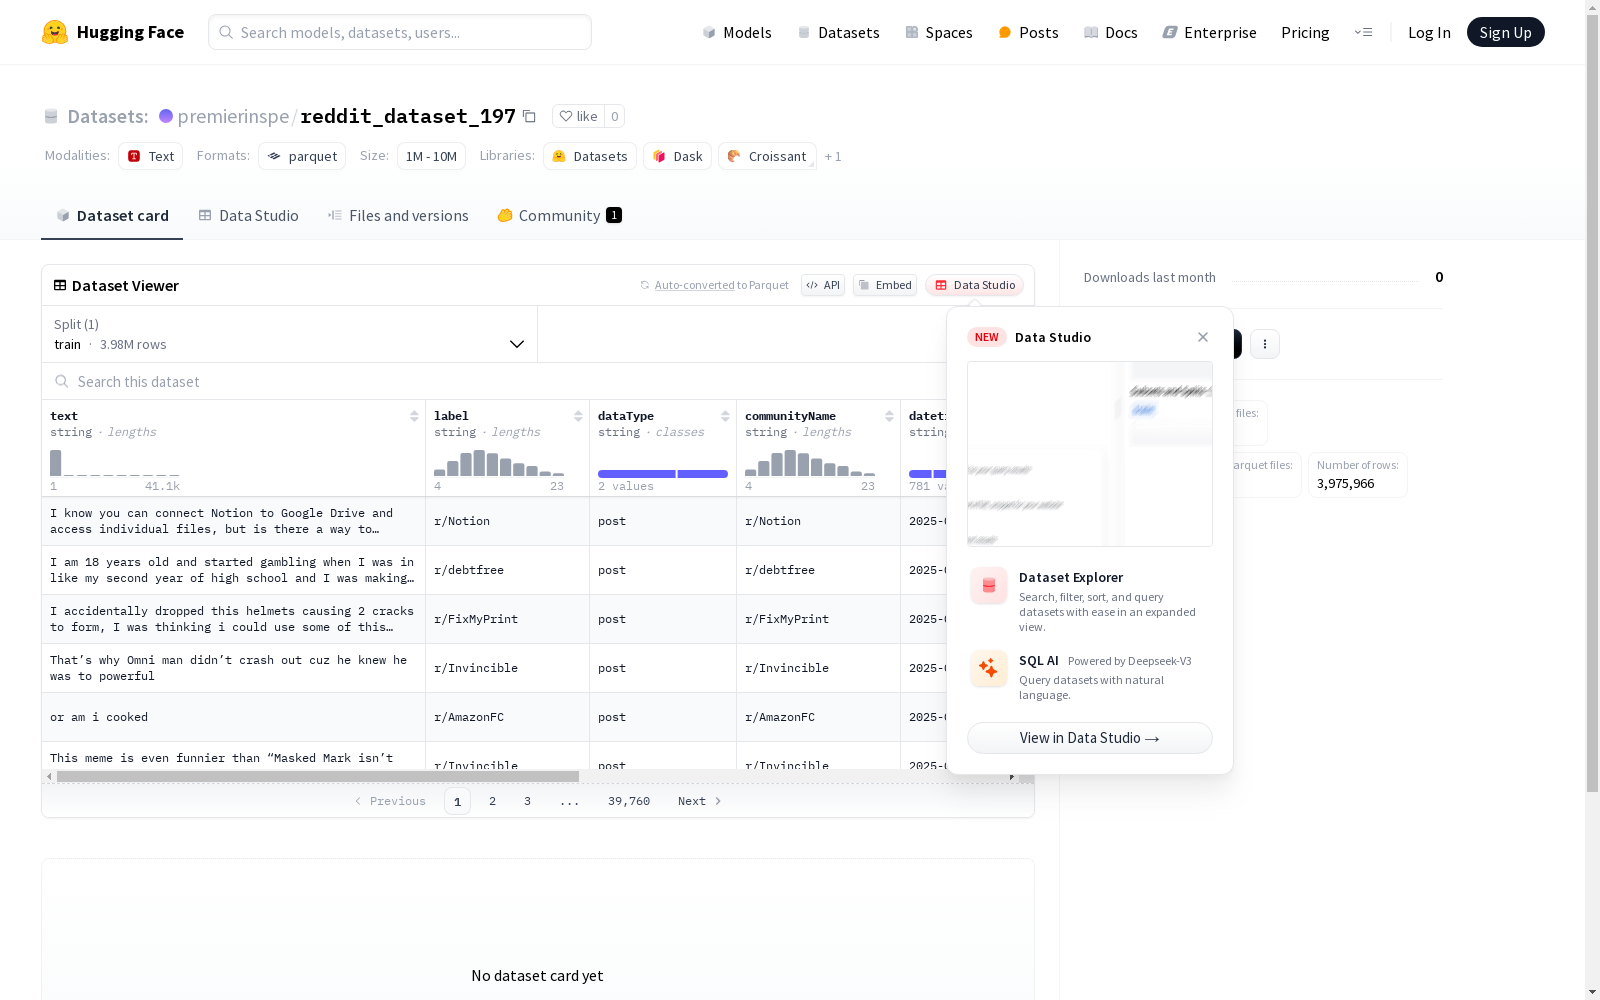
Task: Open the three-dot options menu
Action: [1264, 344]
